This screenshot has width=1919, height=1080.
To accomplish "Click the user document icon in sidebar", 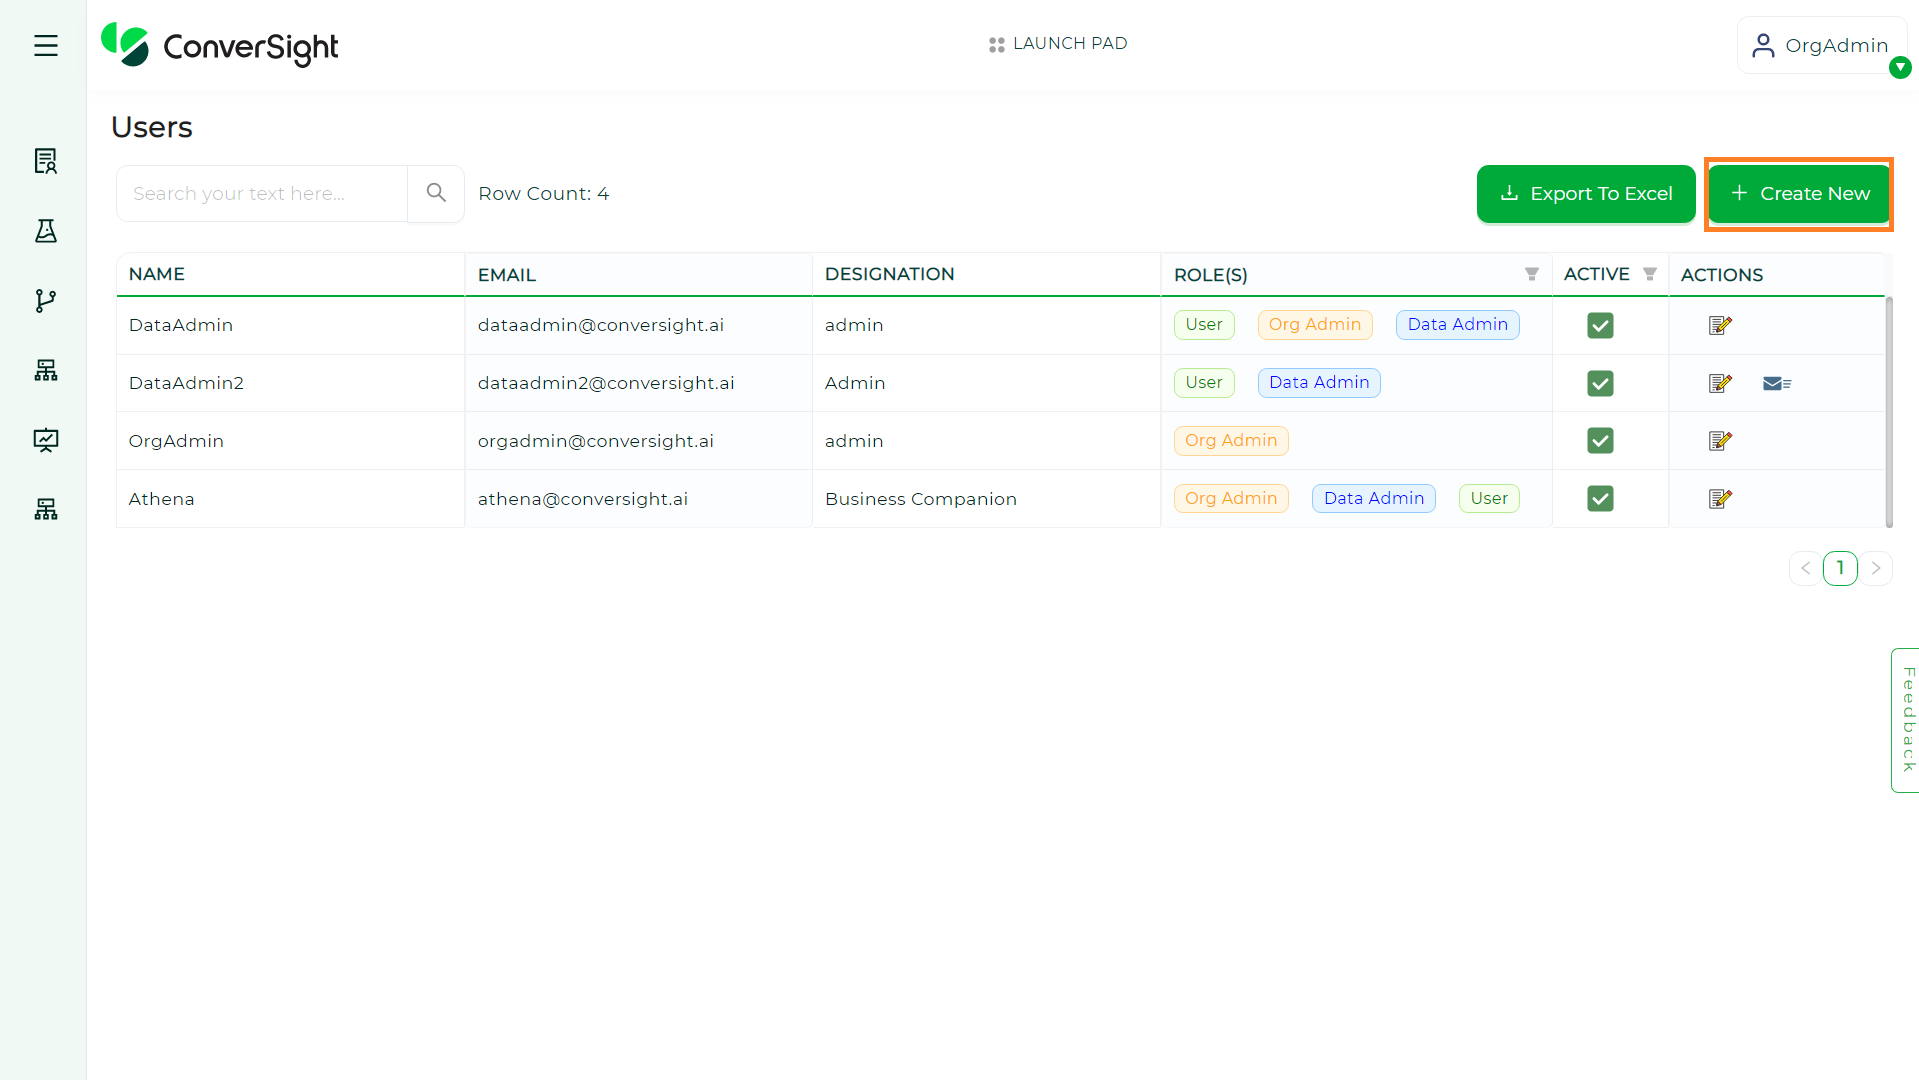I will [45, 160].
